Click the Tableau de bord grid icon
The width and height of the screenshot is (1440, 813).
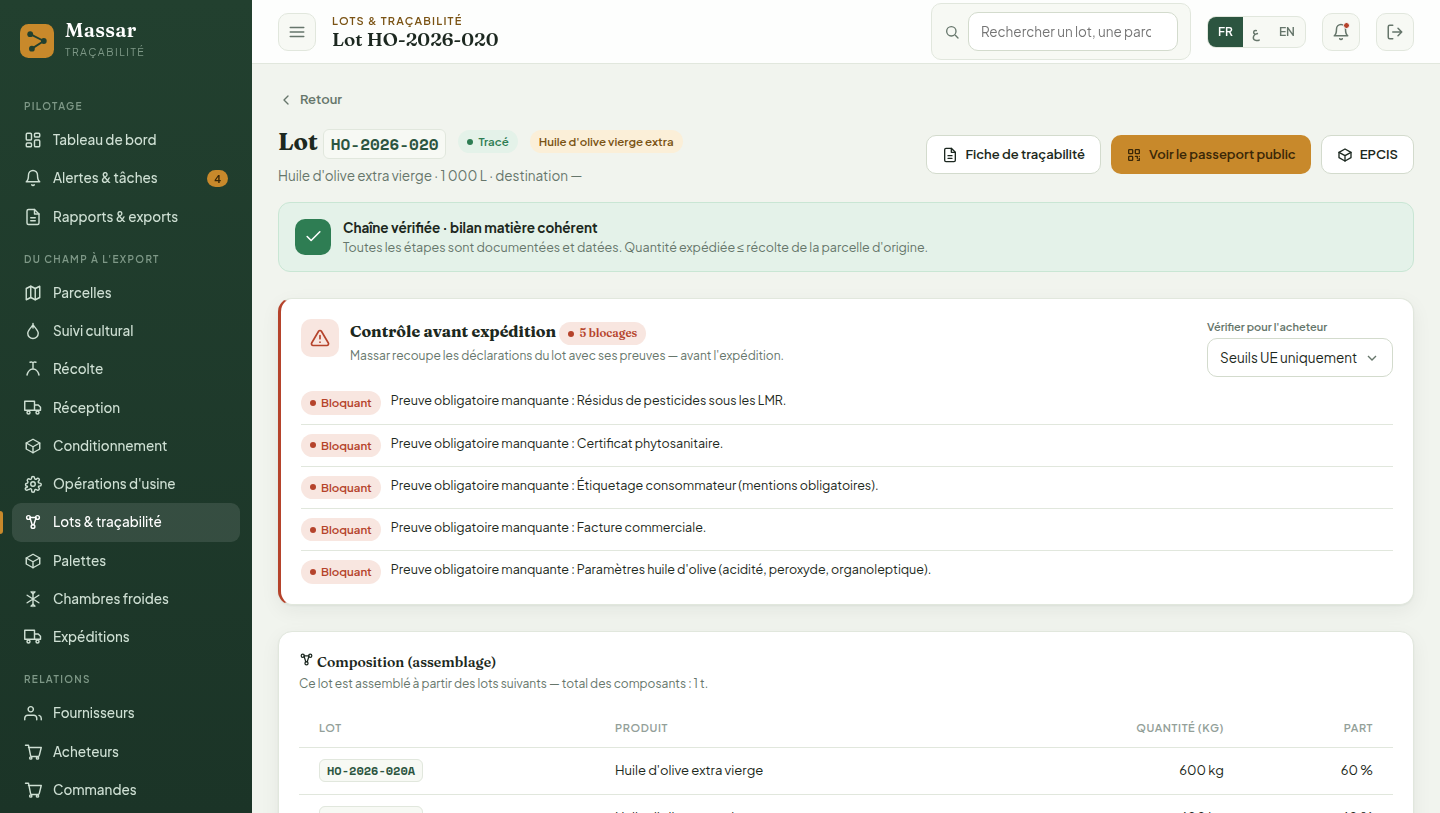pos(33,140)
